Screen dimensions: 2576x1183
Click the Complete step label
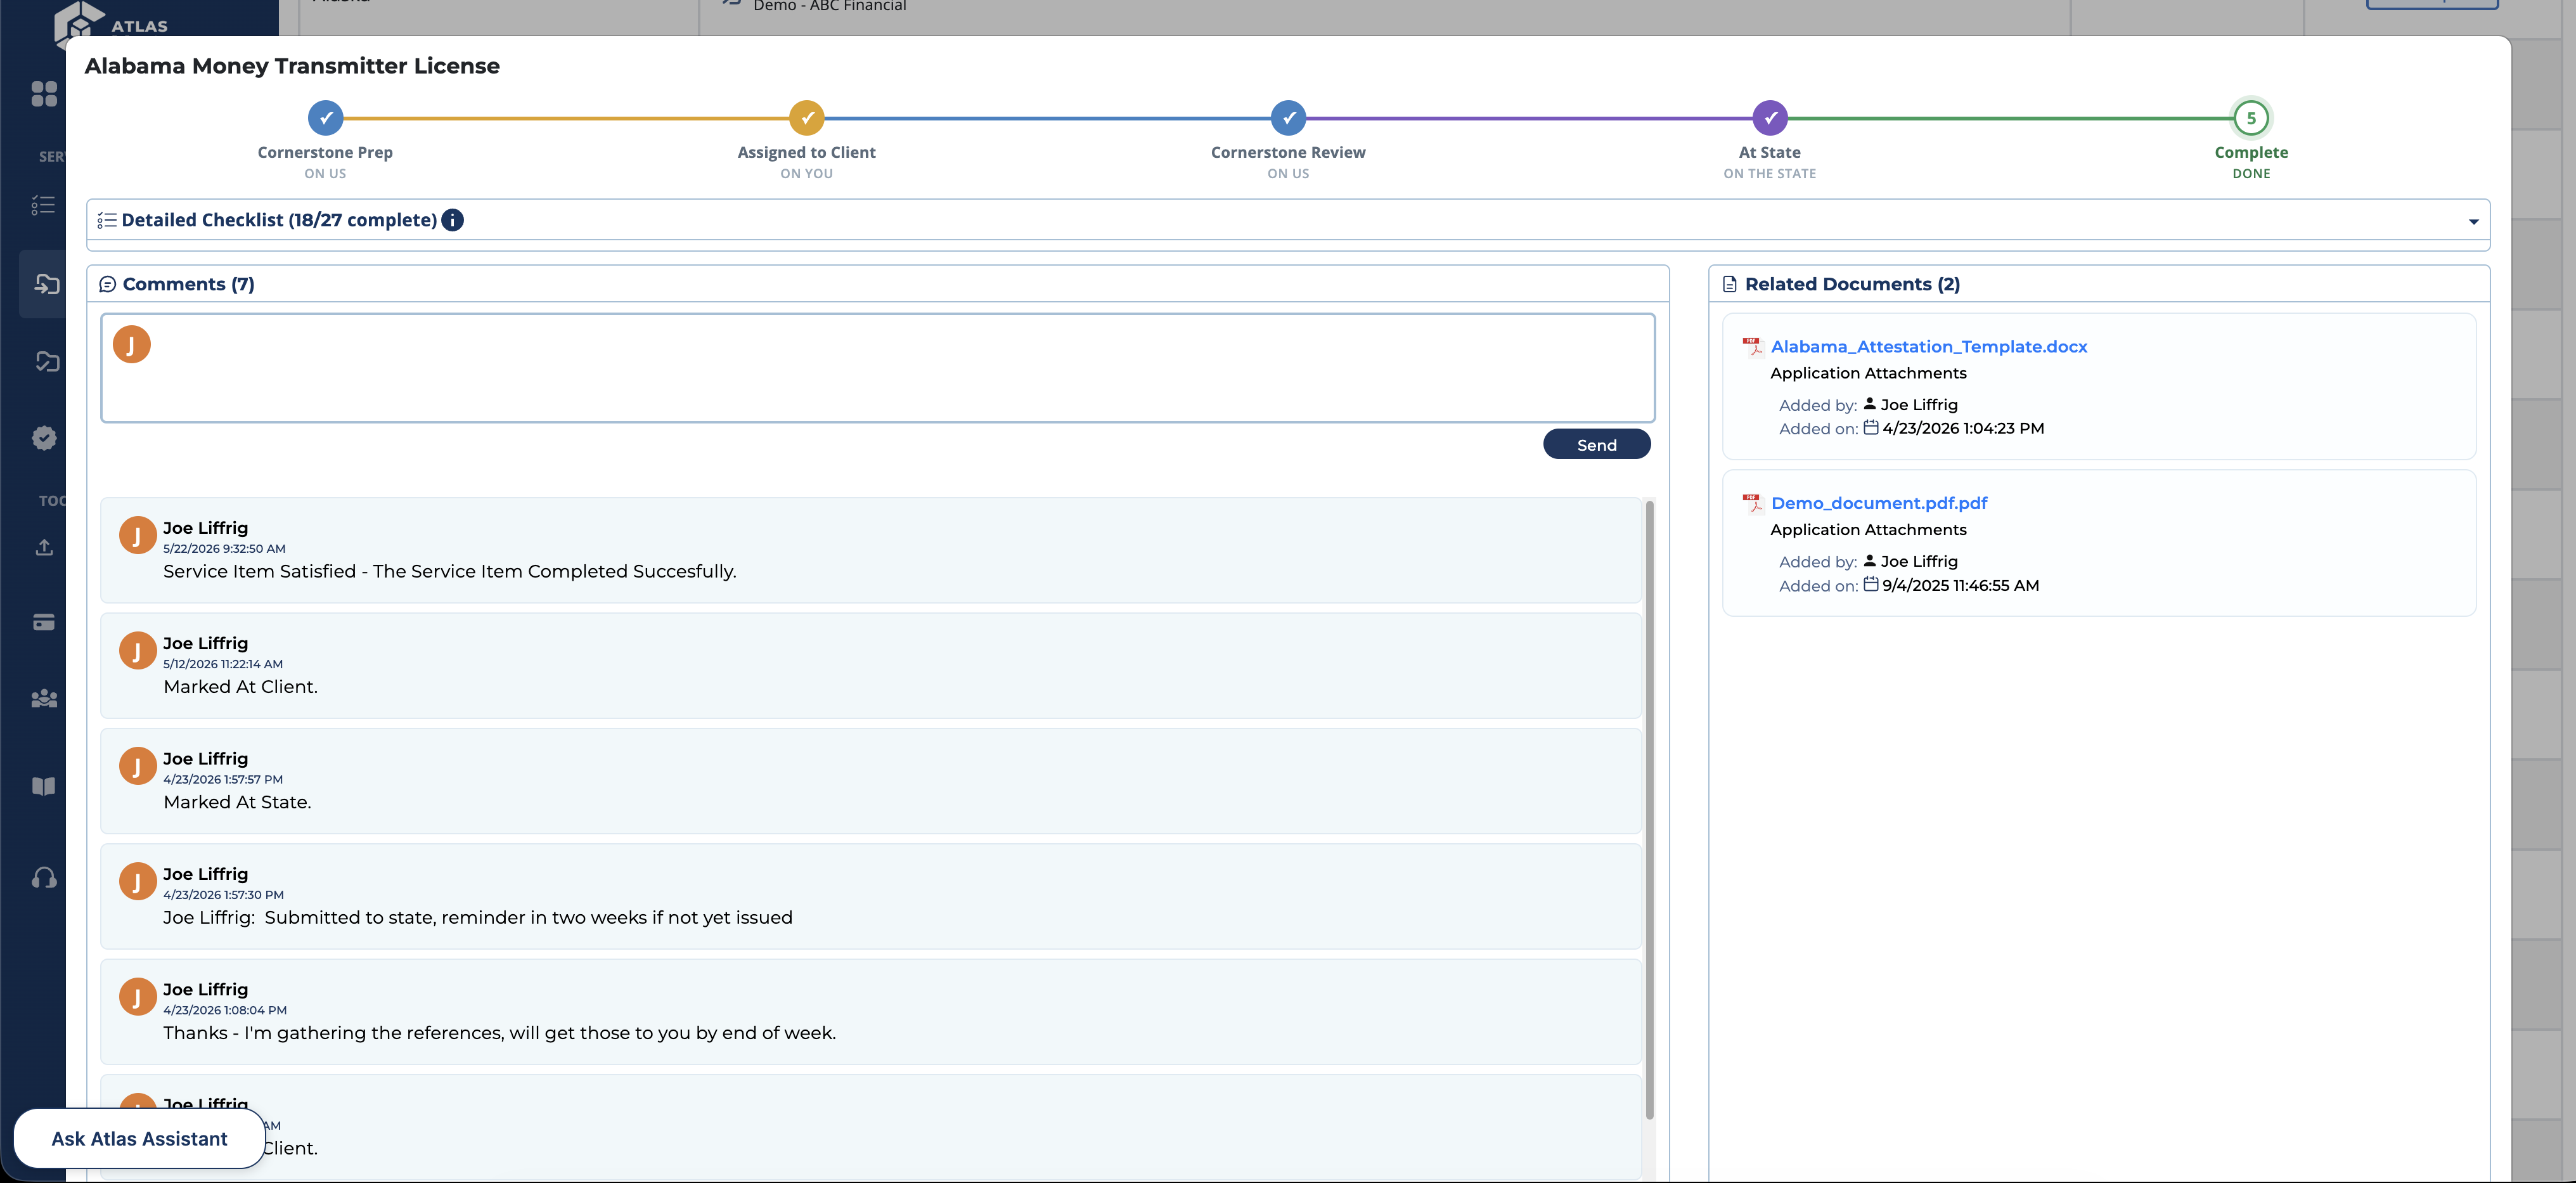click(x=2251, y=153)
